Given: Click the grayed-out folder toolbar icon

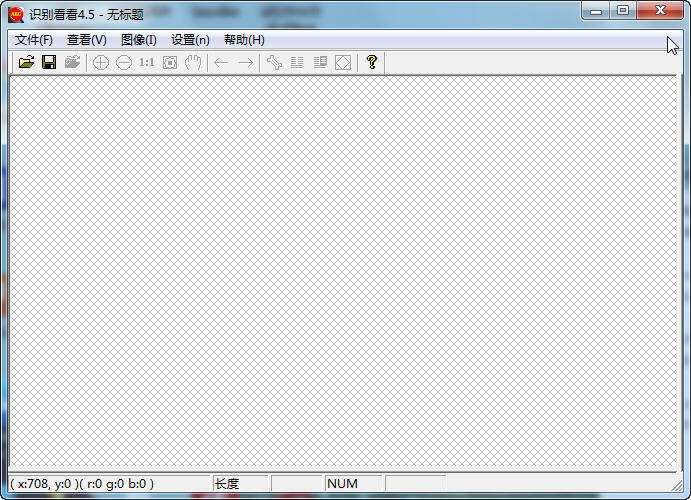Looking at the screenshot, I should (x=72, y=62).
